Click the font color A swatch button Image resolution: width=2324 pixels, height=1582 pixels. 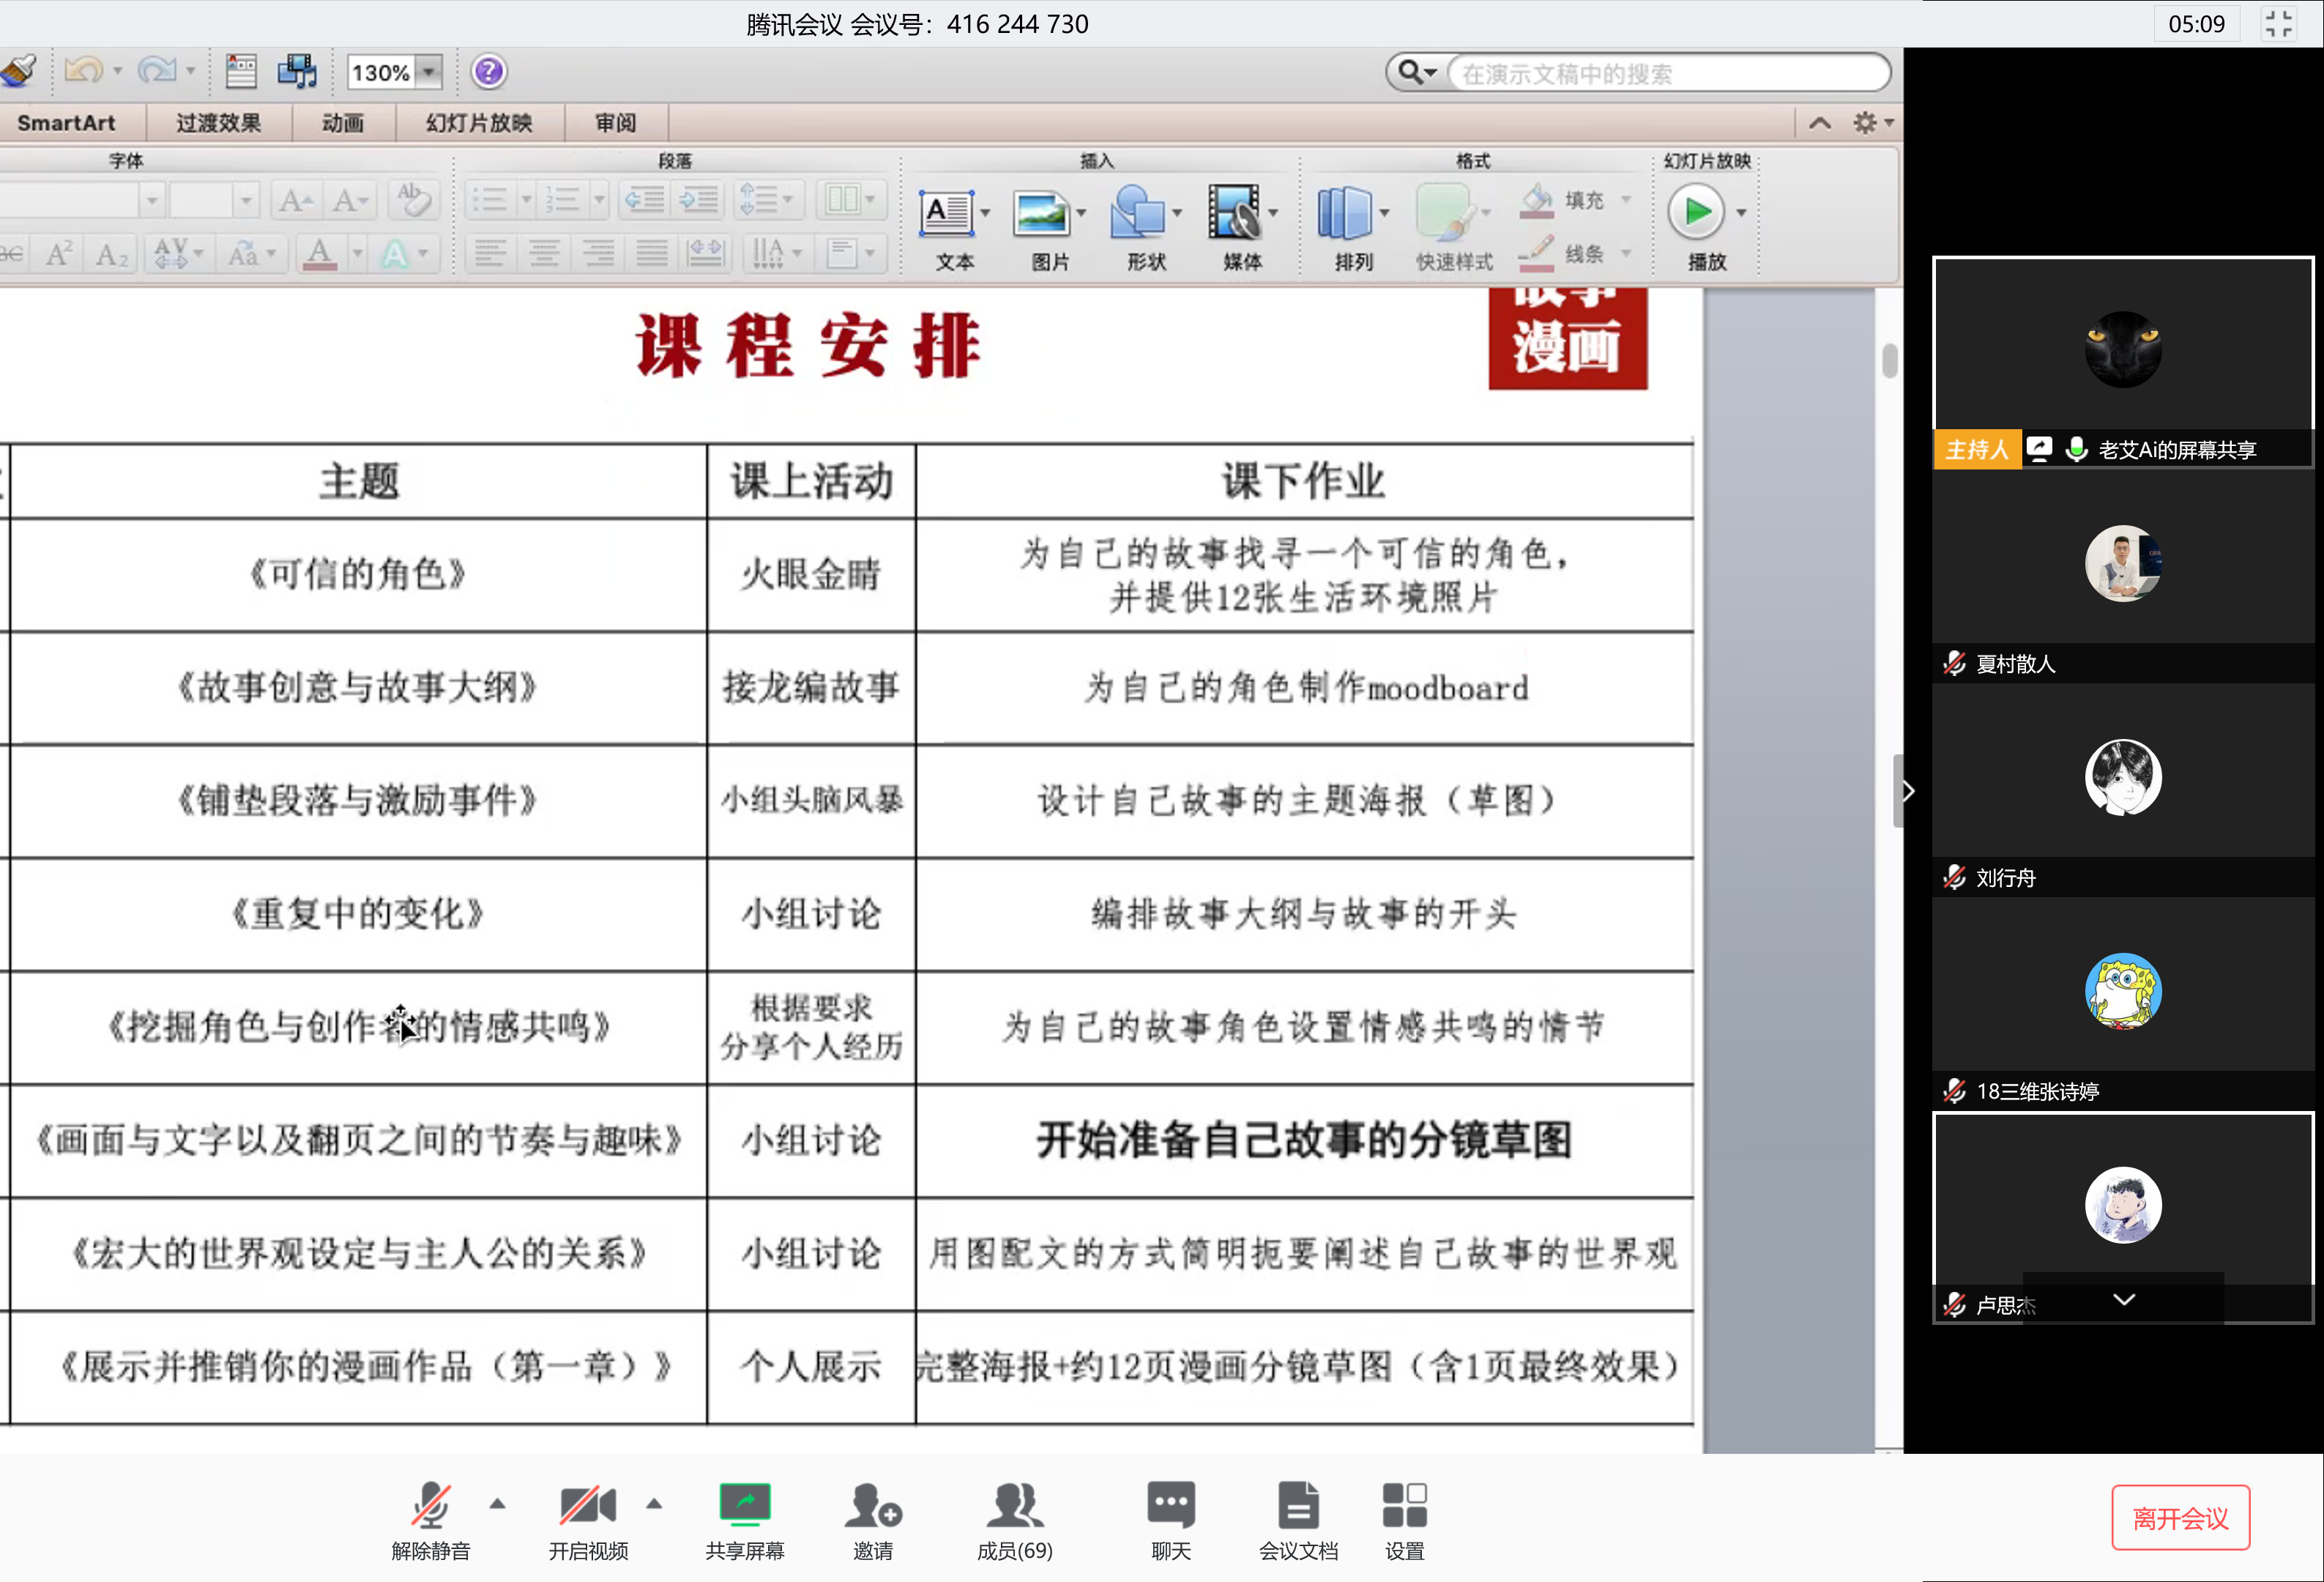(319, 254)
